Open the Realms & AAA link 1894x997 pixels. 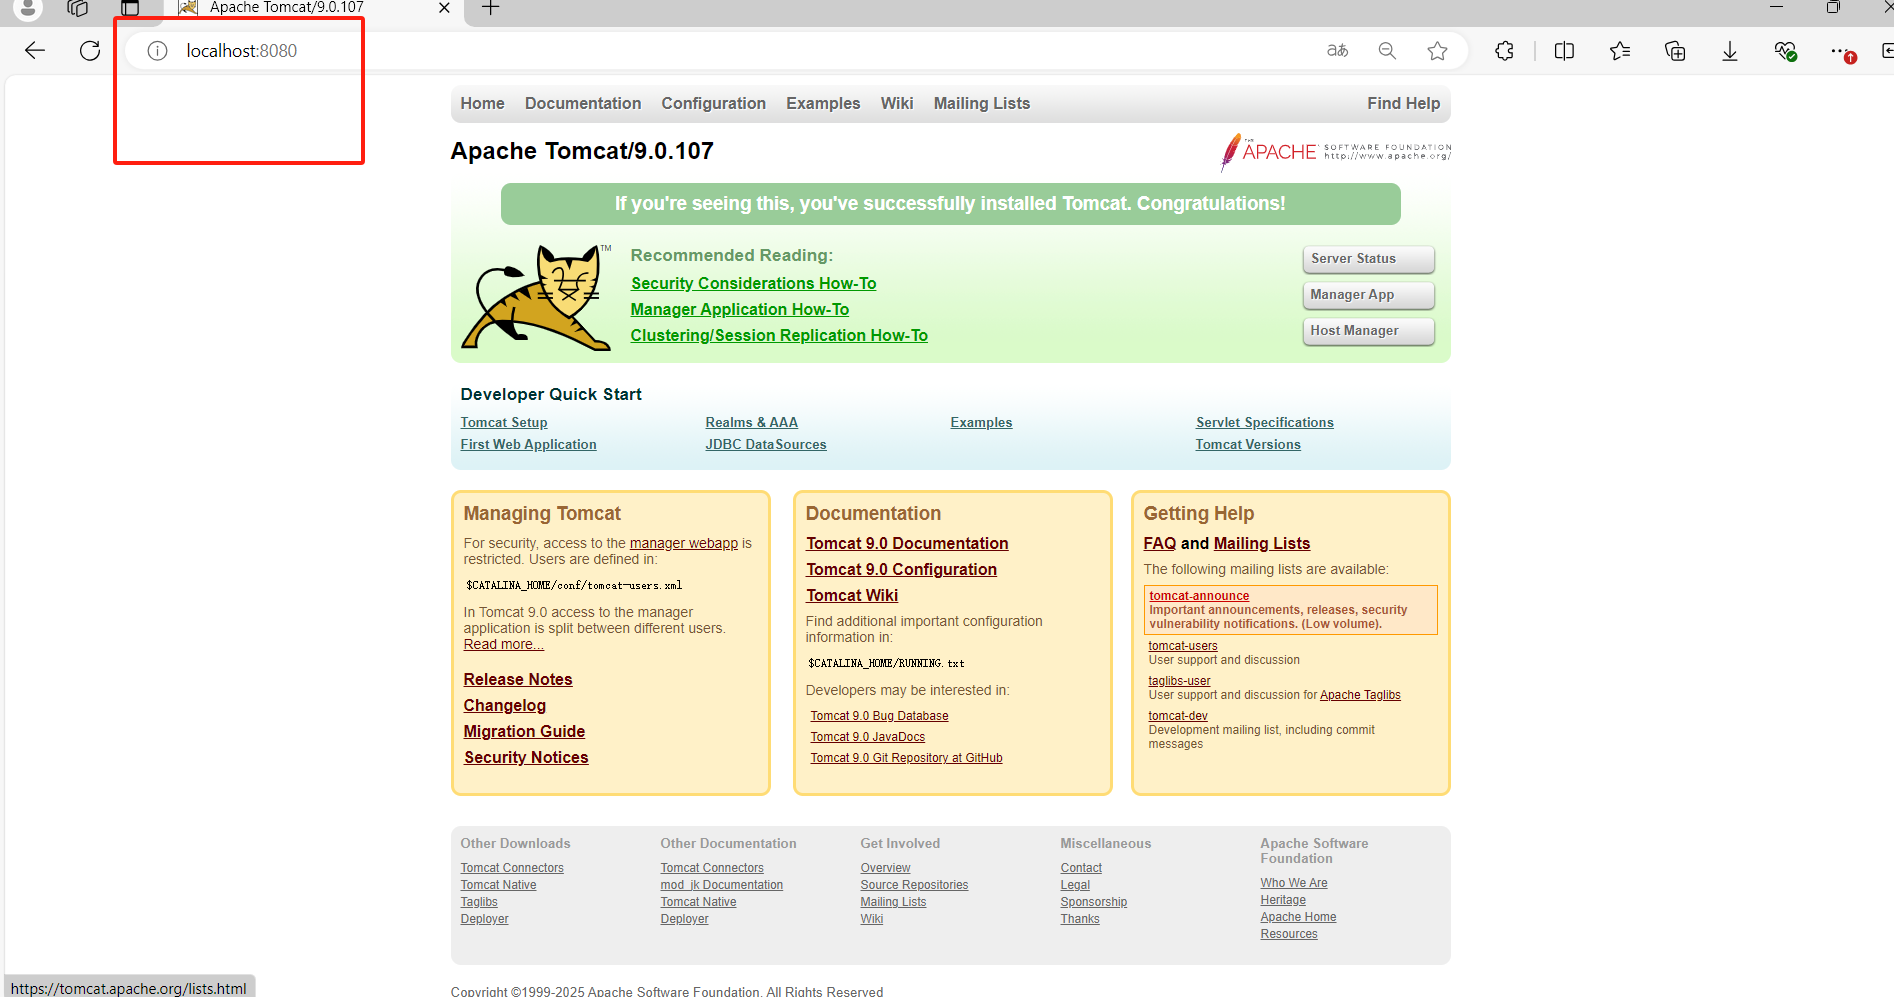751,423
